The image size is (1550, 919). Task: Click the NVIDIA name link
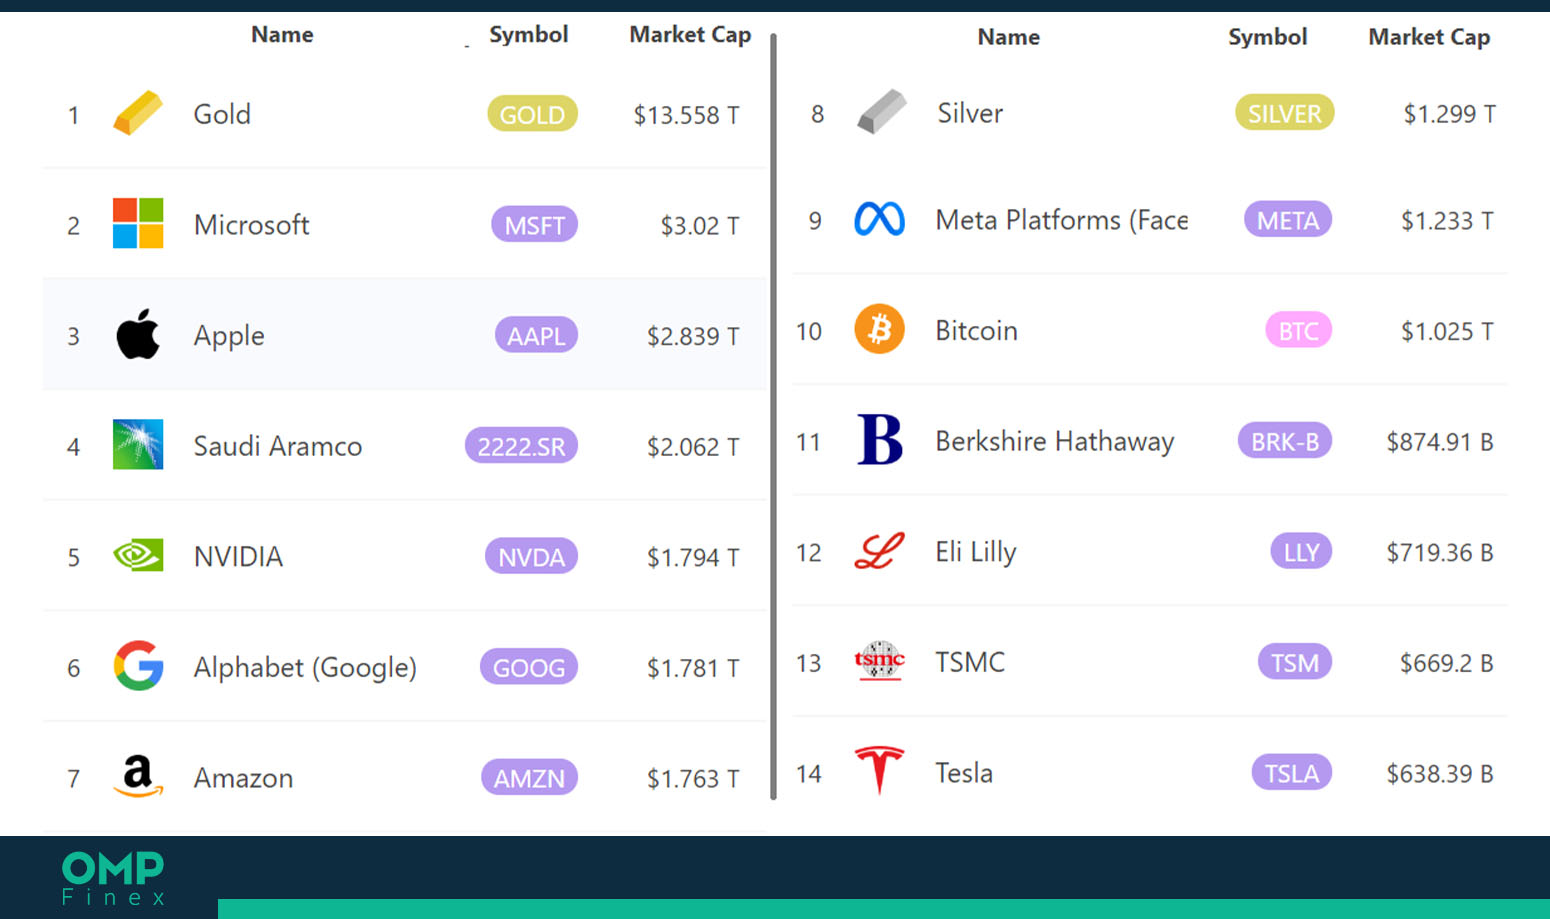pos(238,556)
